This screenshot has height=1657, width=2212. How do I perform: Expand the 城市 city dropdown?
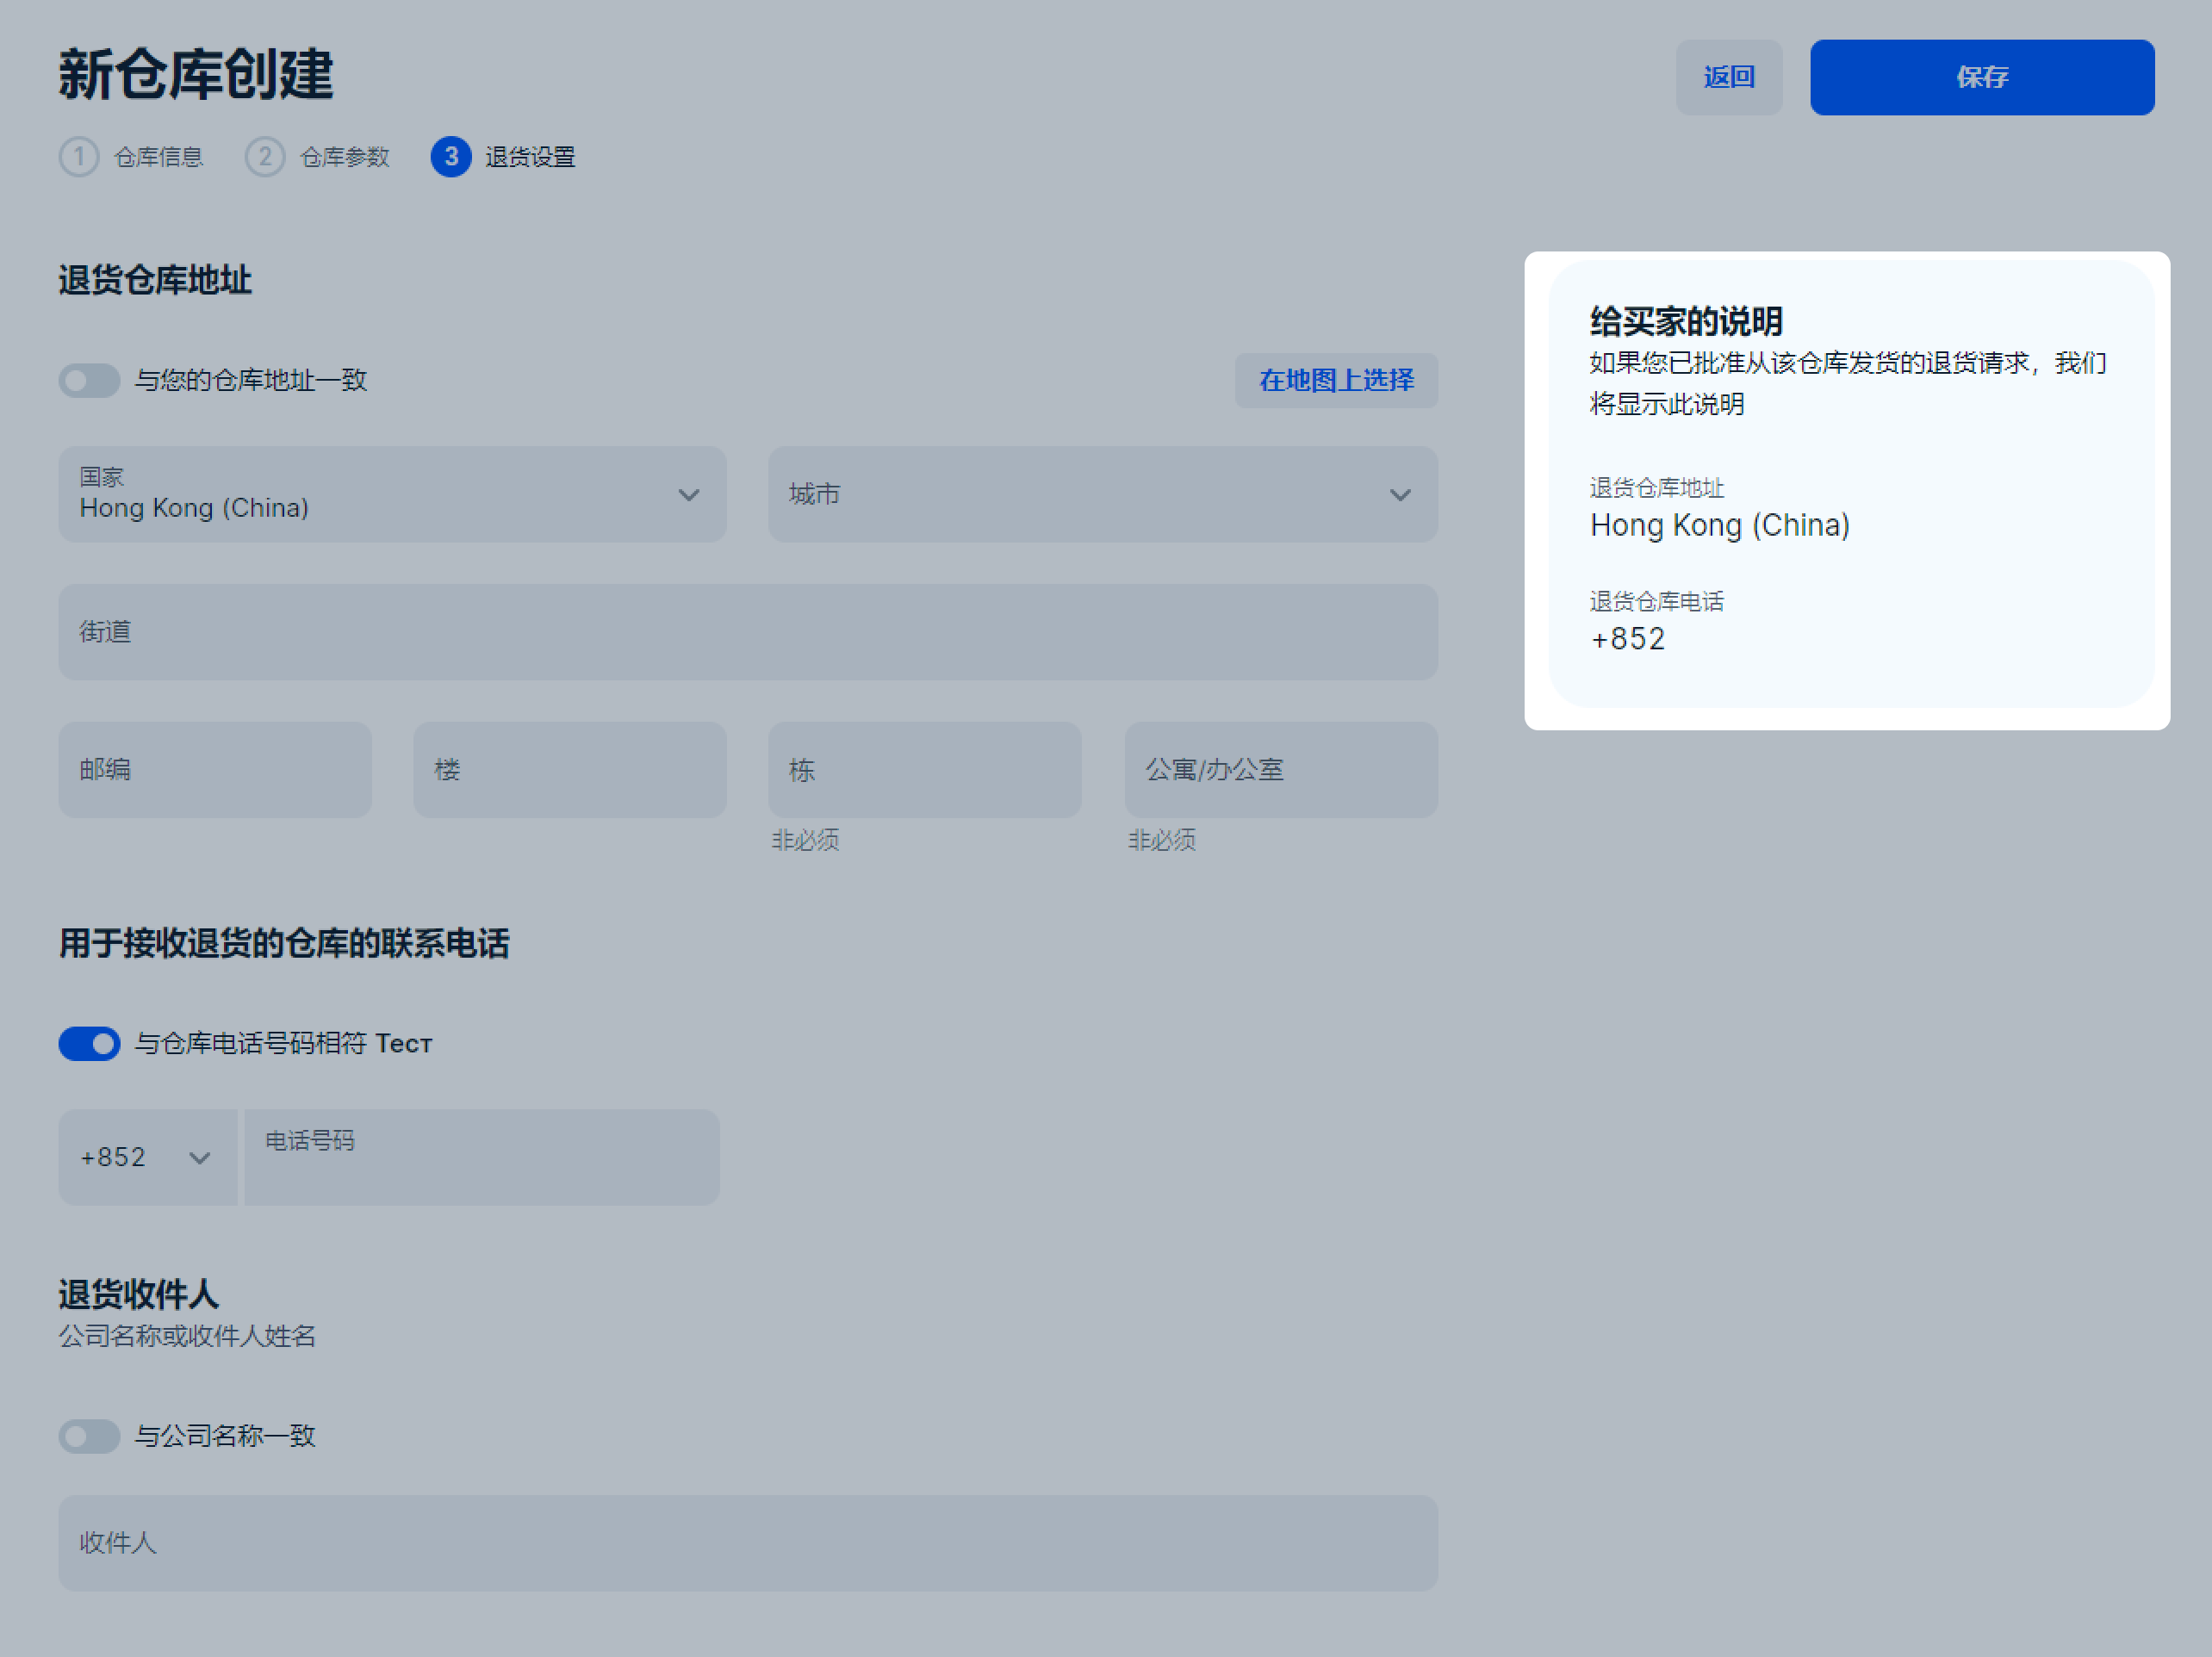[x=1102, y=495]
